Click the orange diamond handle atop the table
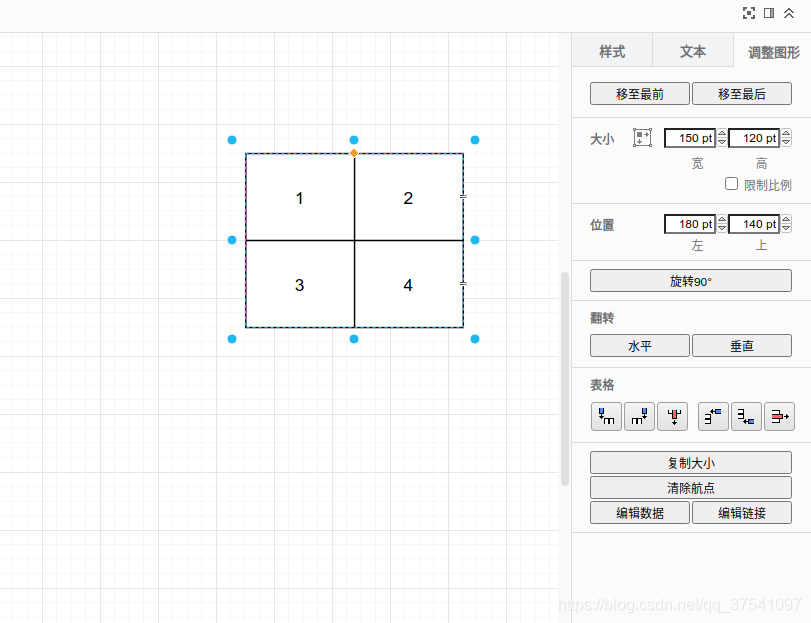 [x=354, y=153]
